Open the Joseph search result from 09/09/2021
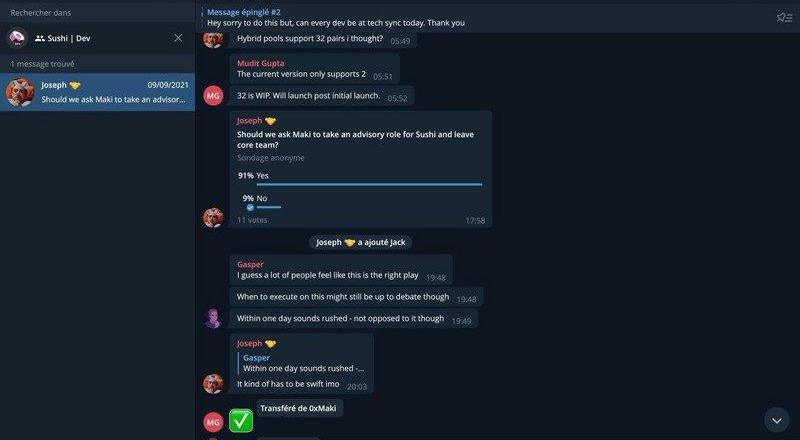 [x=97, y=92]
